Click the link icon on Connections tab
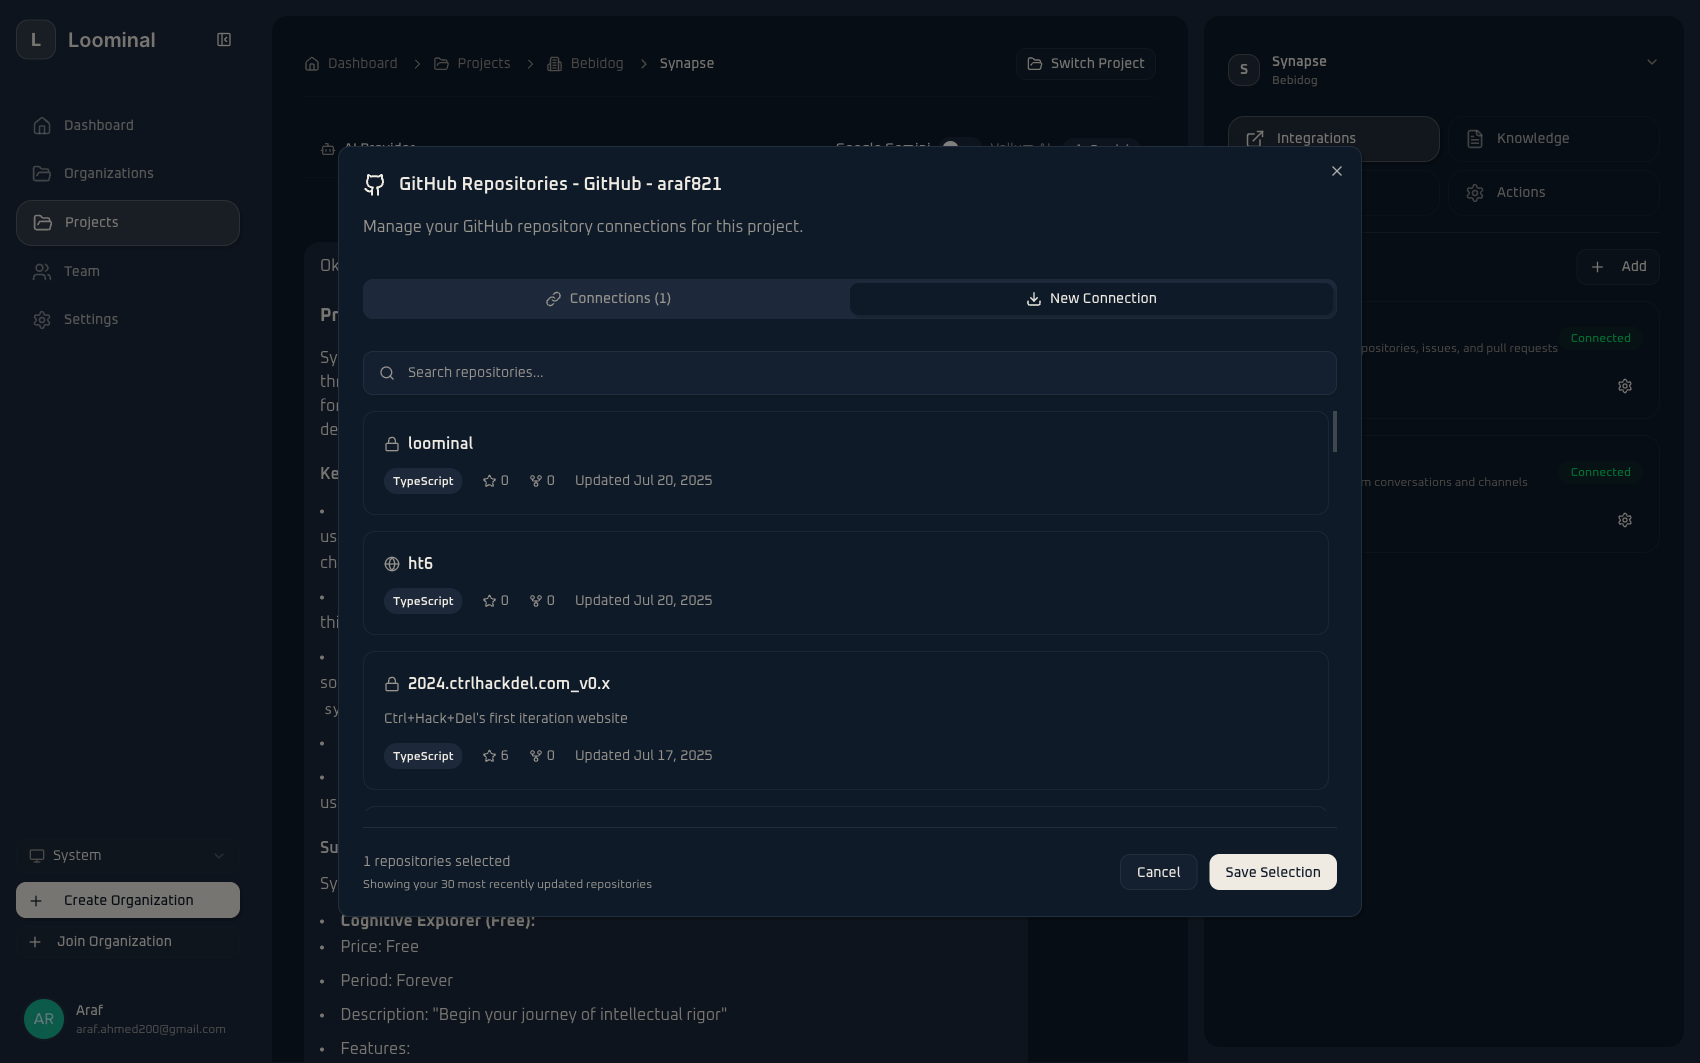Image resolution: width=1700 pixels, height=1063 pixels. coord(553,299)
